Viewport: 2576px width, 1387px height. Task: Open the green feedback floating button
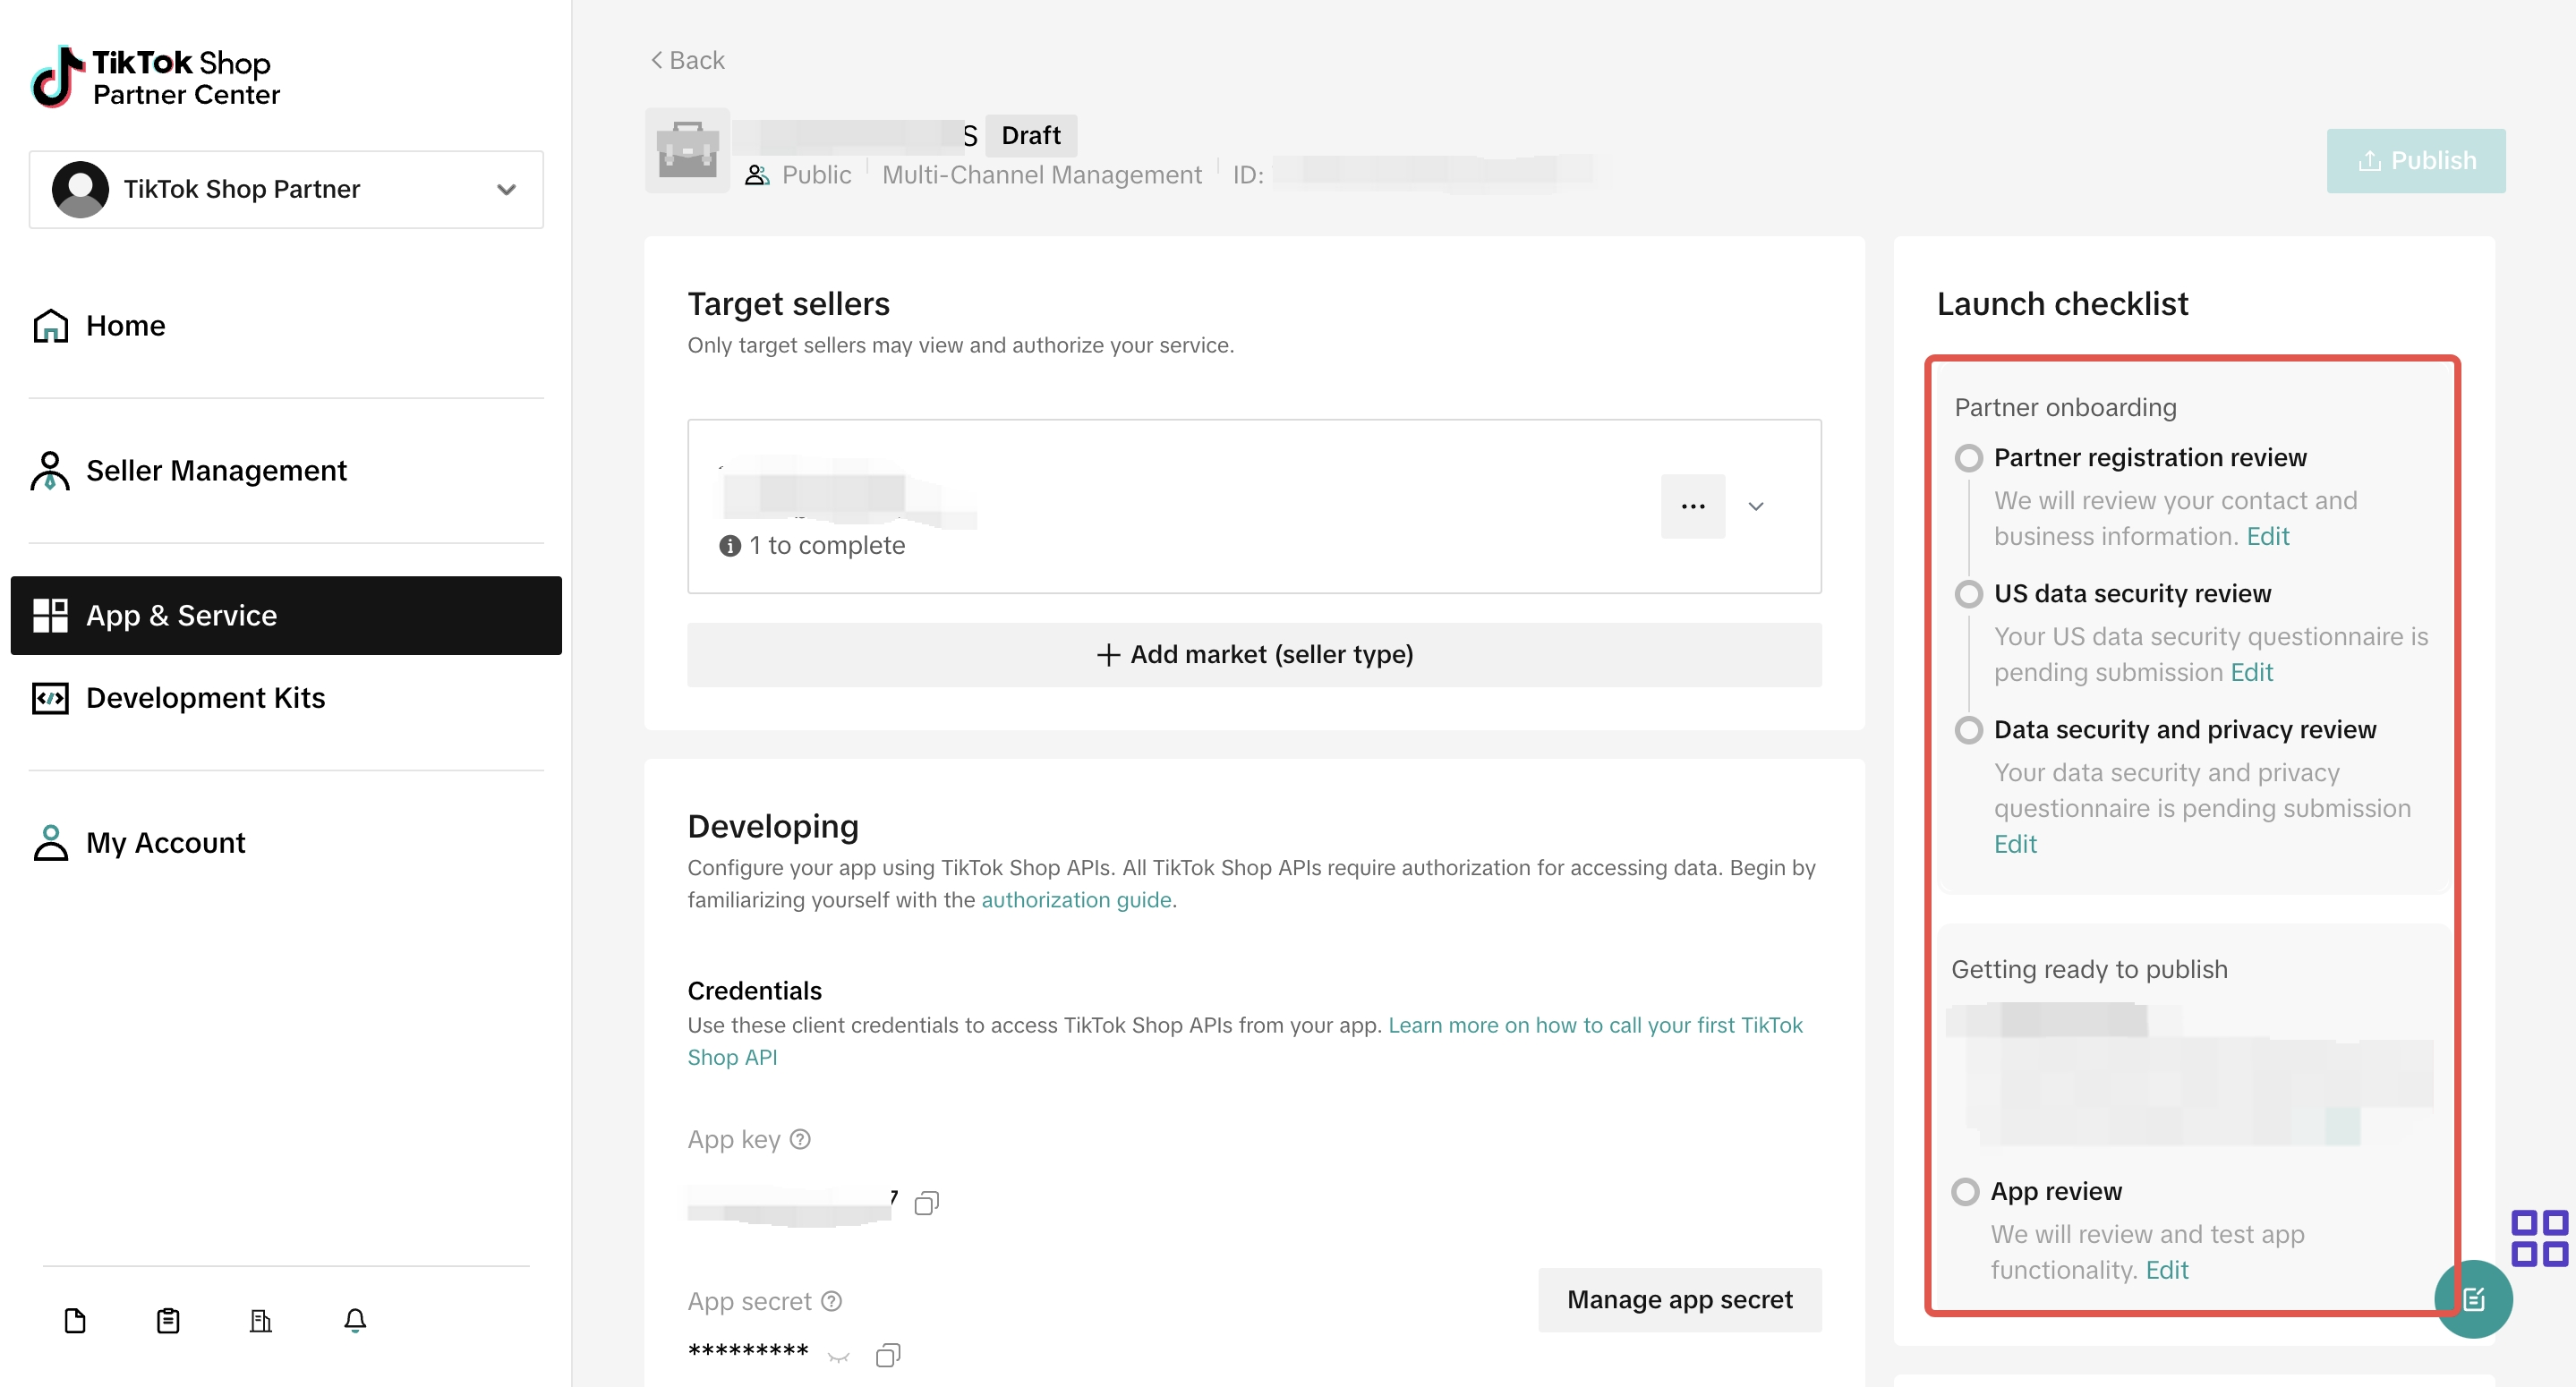click(x=2473, y=1299)
